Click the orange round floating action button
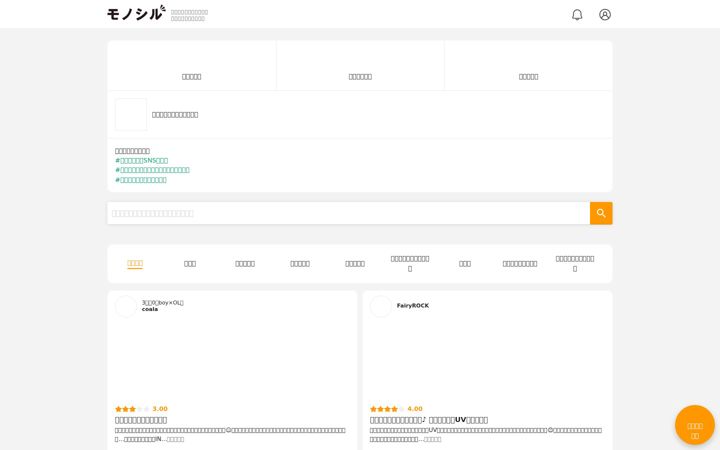The width and height of the screenshot is (720, 450). click(695, 425)
